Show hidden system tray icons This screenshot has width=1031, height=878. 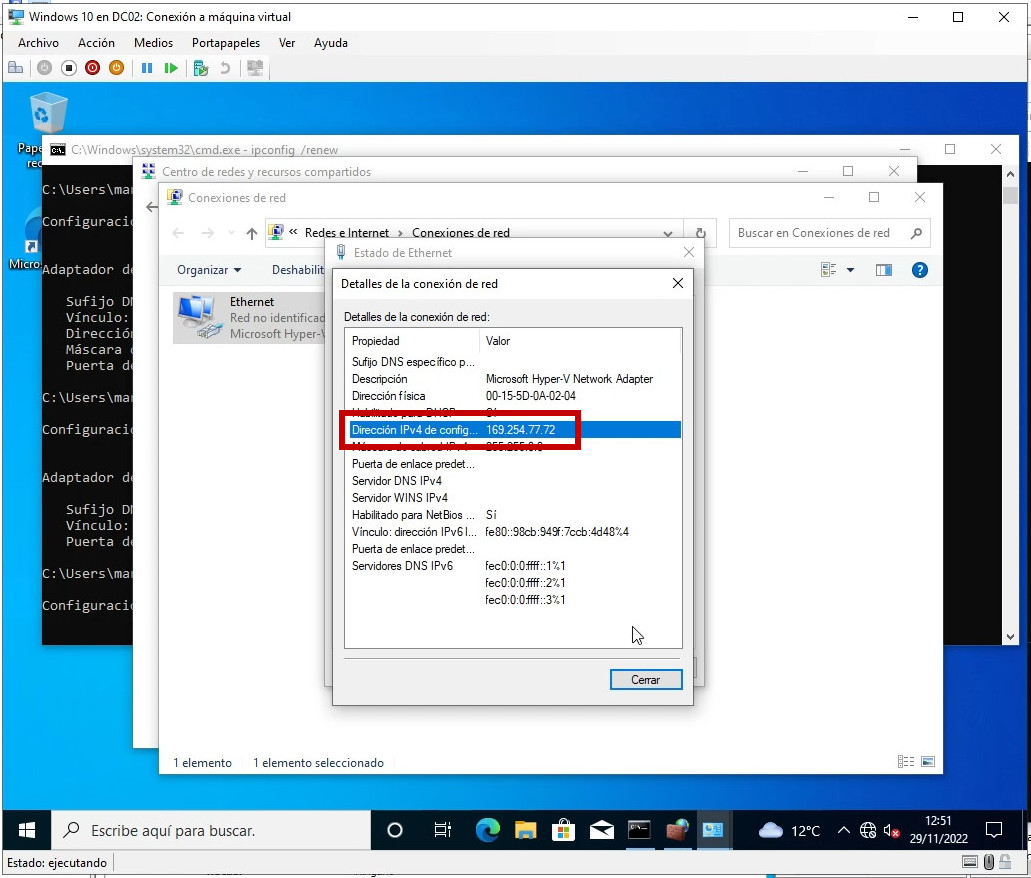tap(843, 831)
